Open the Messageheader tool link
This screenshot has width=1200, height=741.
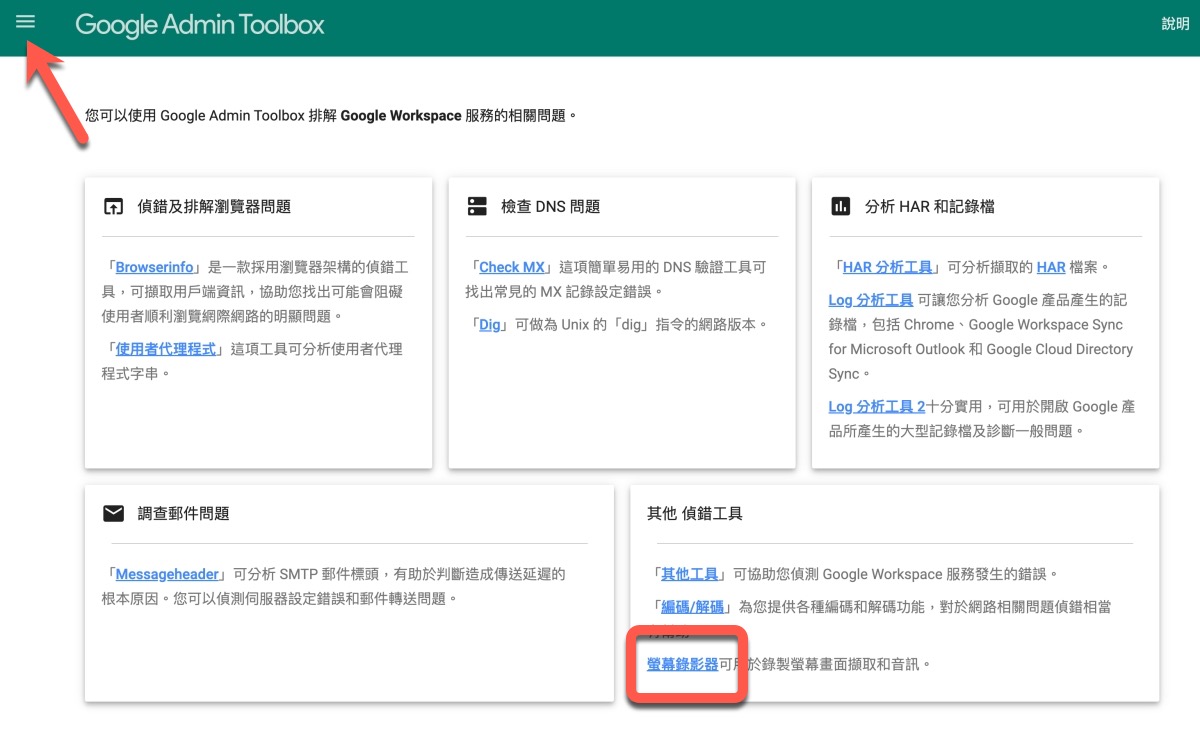pyautogui.click(x=167, y=574)
